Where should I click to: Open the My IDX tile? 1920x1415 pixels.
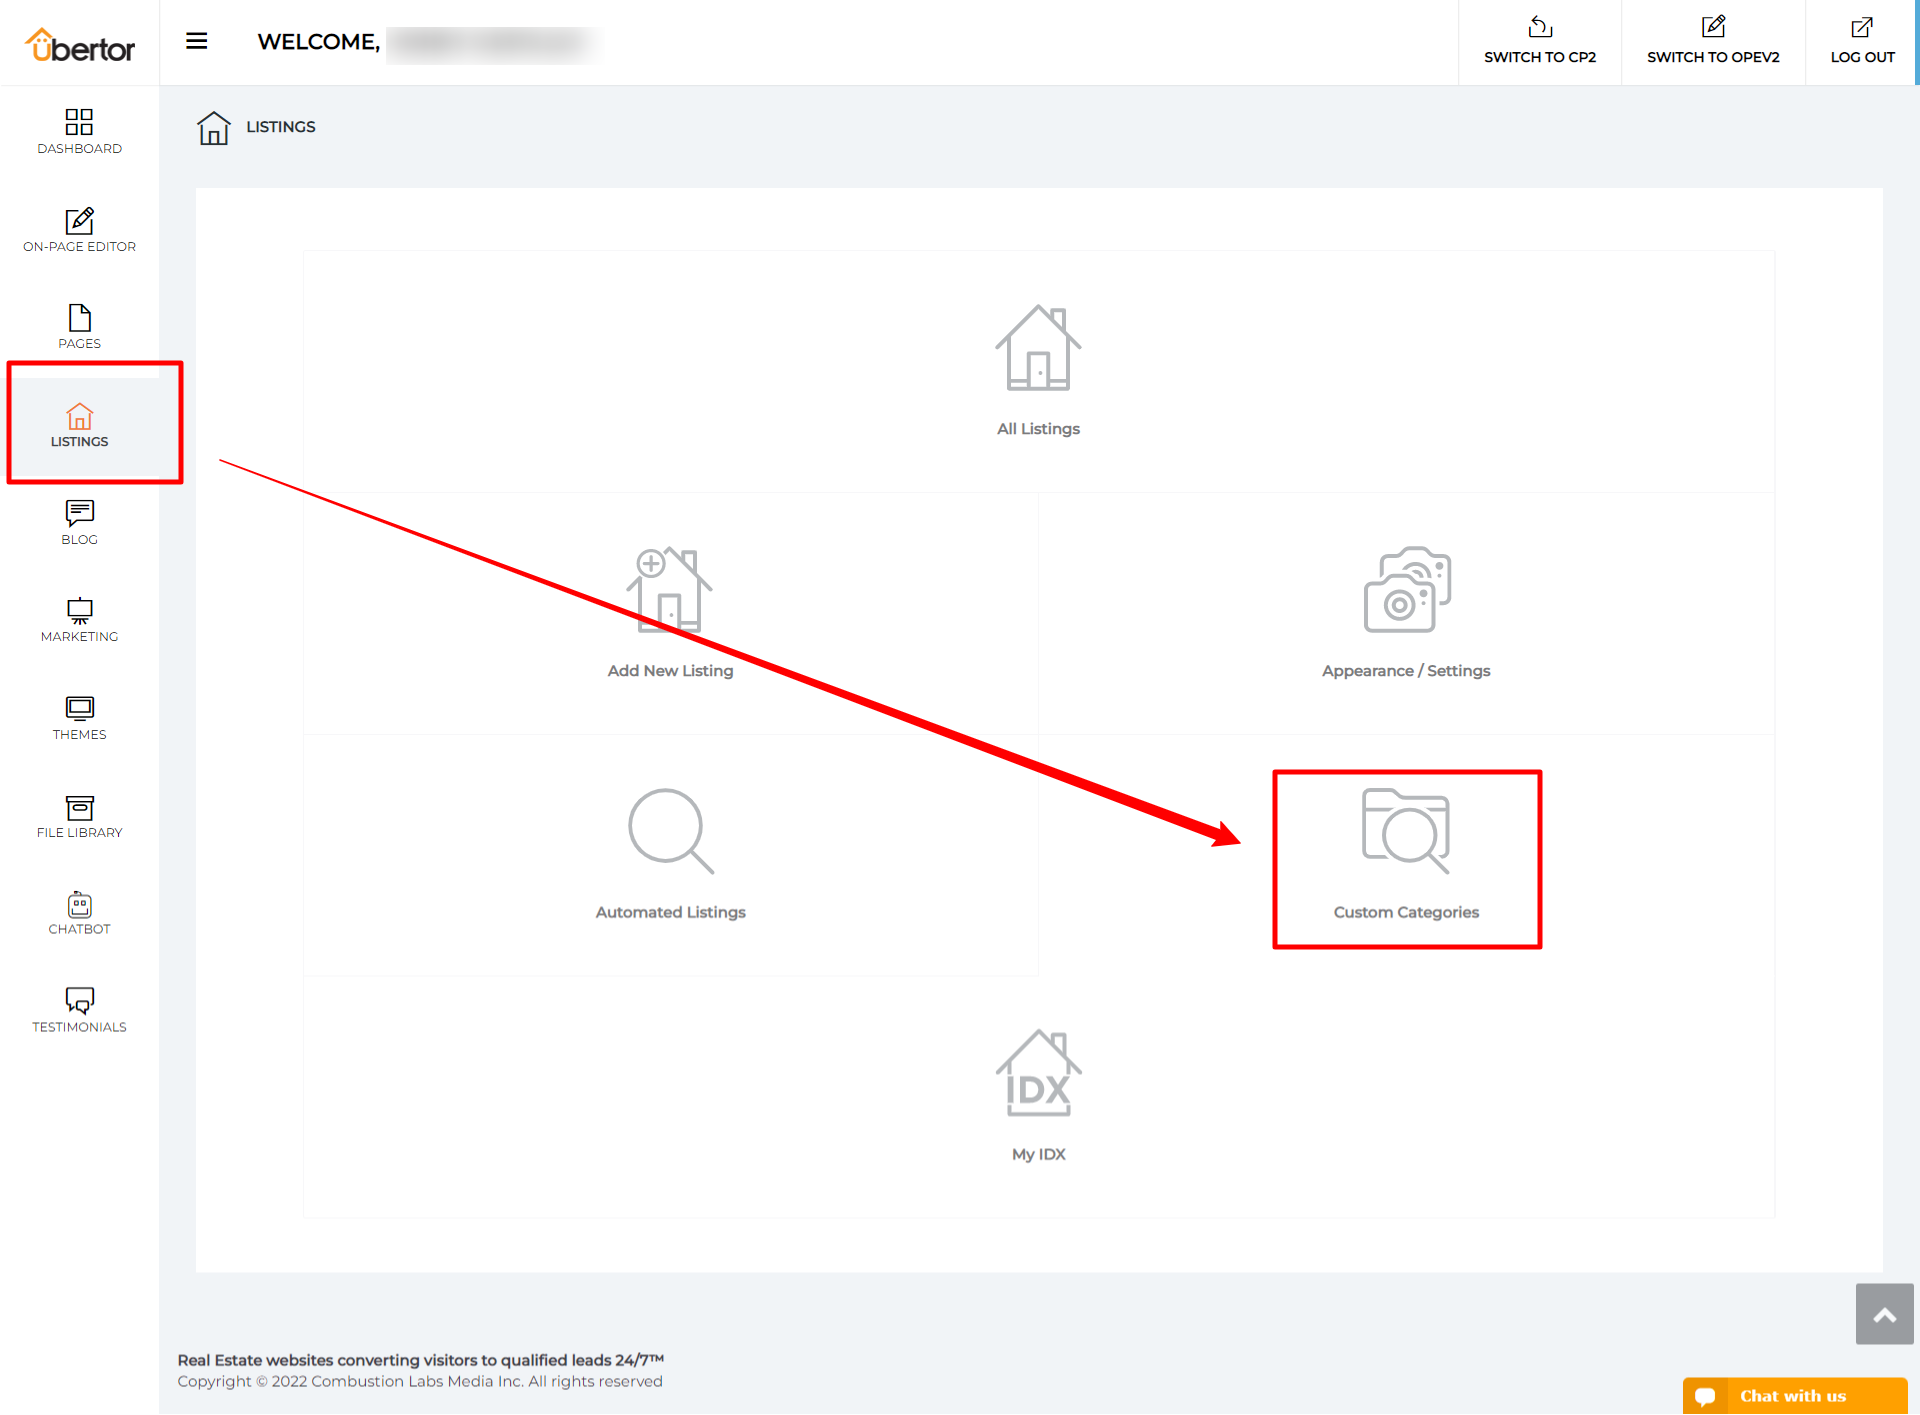(1038, 1095)
